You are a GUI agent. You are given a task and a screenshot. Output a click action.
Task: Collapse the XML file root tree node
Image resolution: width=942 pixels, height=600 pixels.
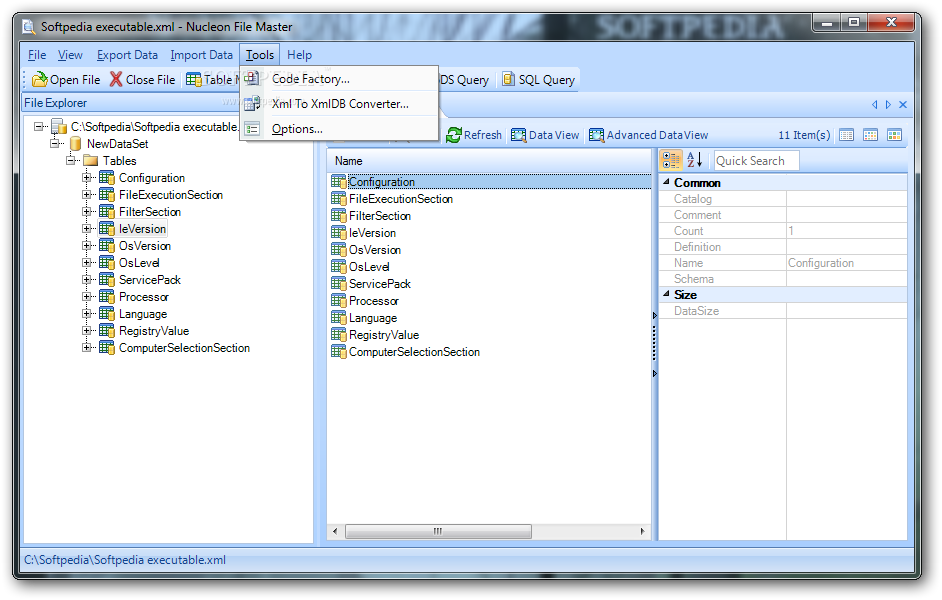[39, 127]
